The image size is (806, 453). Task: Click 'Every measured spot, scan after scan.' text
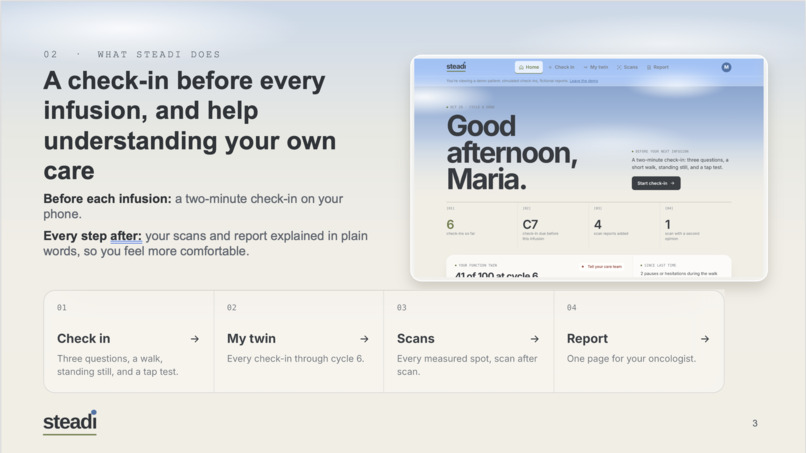467,365
